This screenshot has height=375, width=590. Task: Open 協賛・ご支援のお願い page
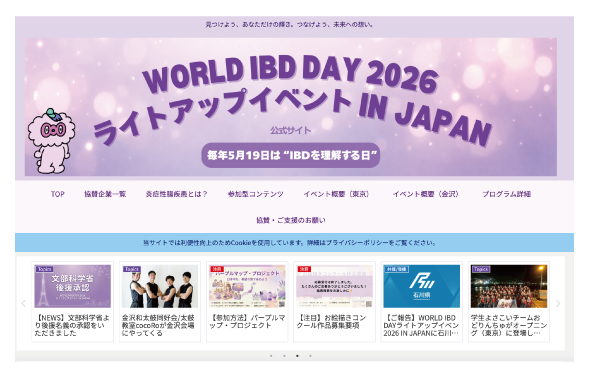(291, 220)
